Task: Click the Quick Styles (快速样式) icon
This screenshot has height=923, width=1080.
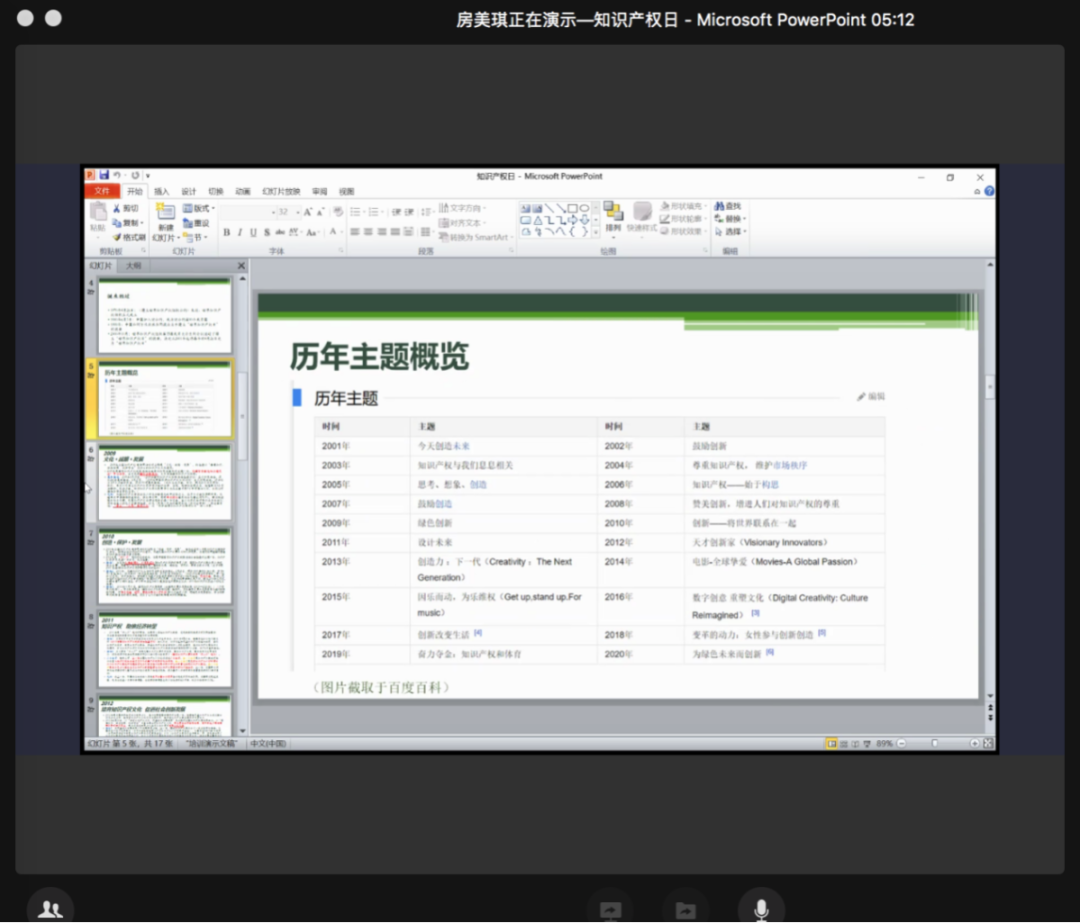Action: coord(642,216)
